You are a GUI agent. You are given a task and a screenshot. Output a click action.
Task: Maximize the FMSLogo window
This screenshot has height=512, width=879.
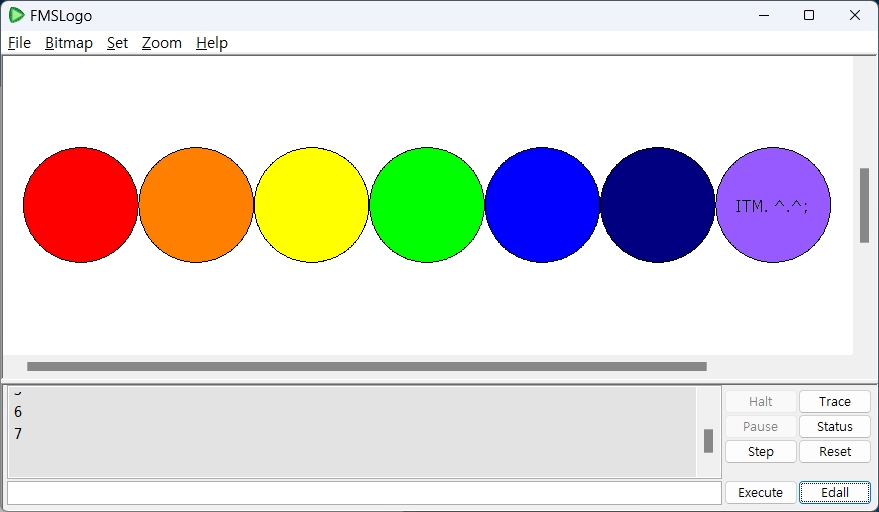point(809,15)
